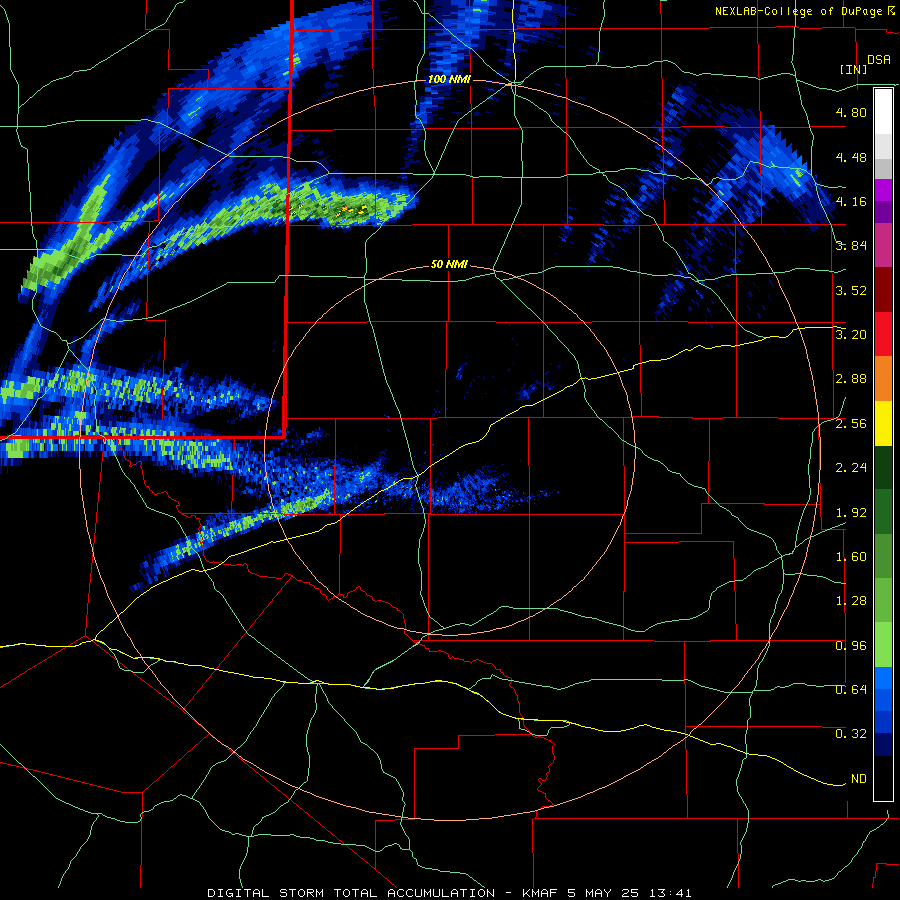
Task: Click the 100 NMI range ring label
Action: 449,79
